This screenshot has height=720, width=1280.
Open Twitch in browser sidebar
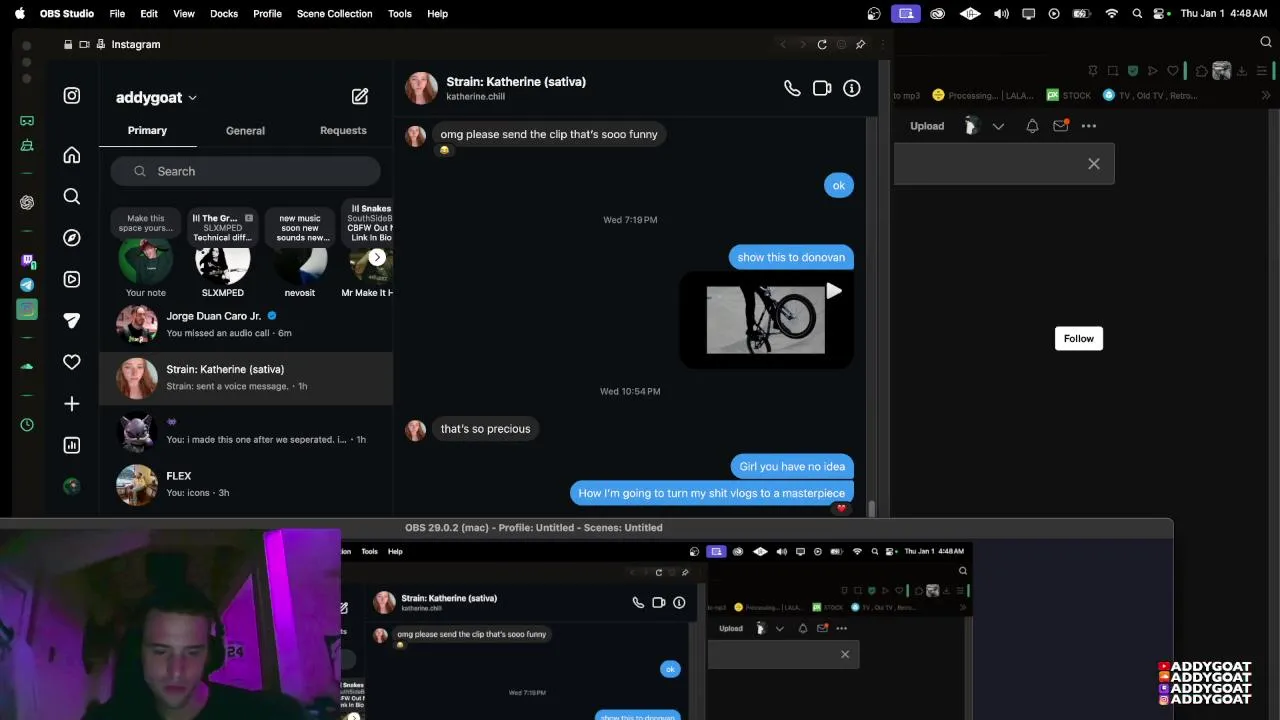(27, 261)
